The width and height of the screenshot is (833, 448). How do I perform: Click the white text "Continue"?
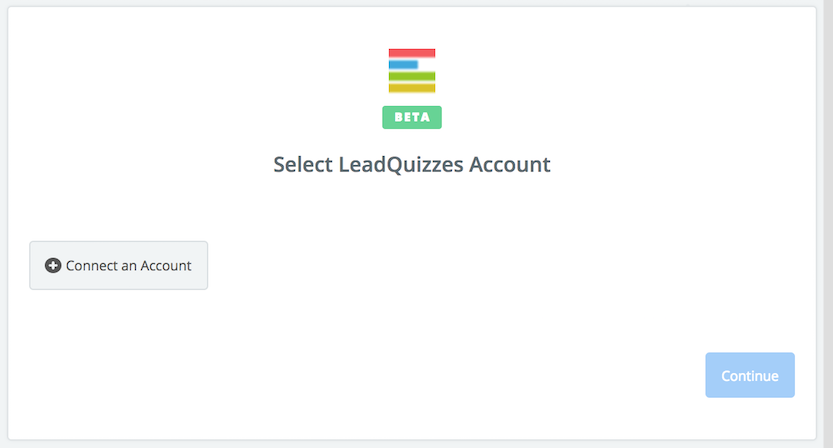750,376
